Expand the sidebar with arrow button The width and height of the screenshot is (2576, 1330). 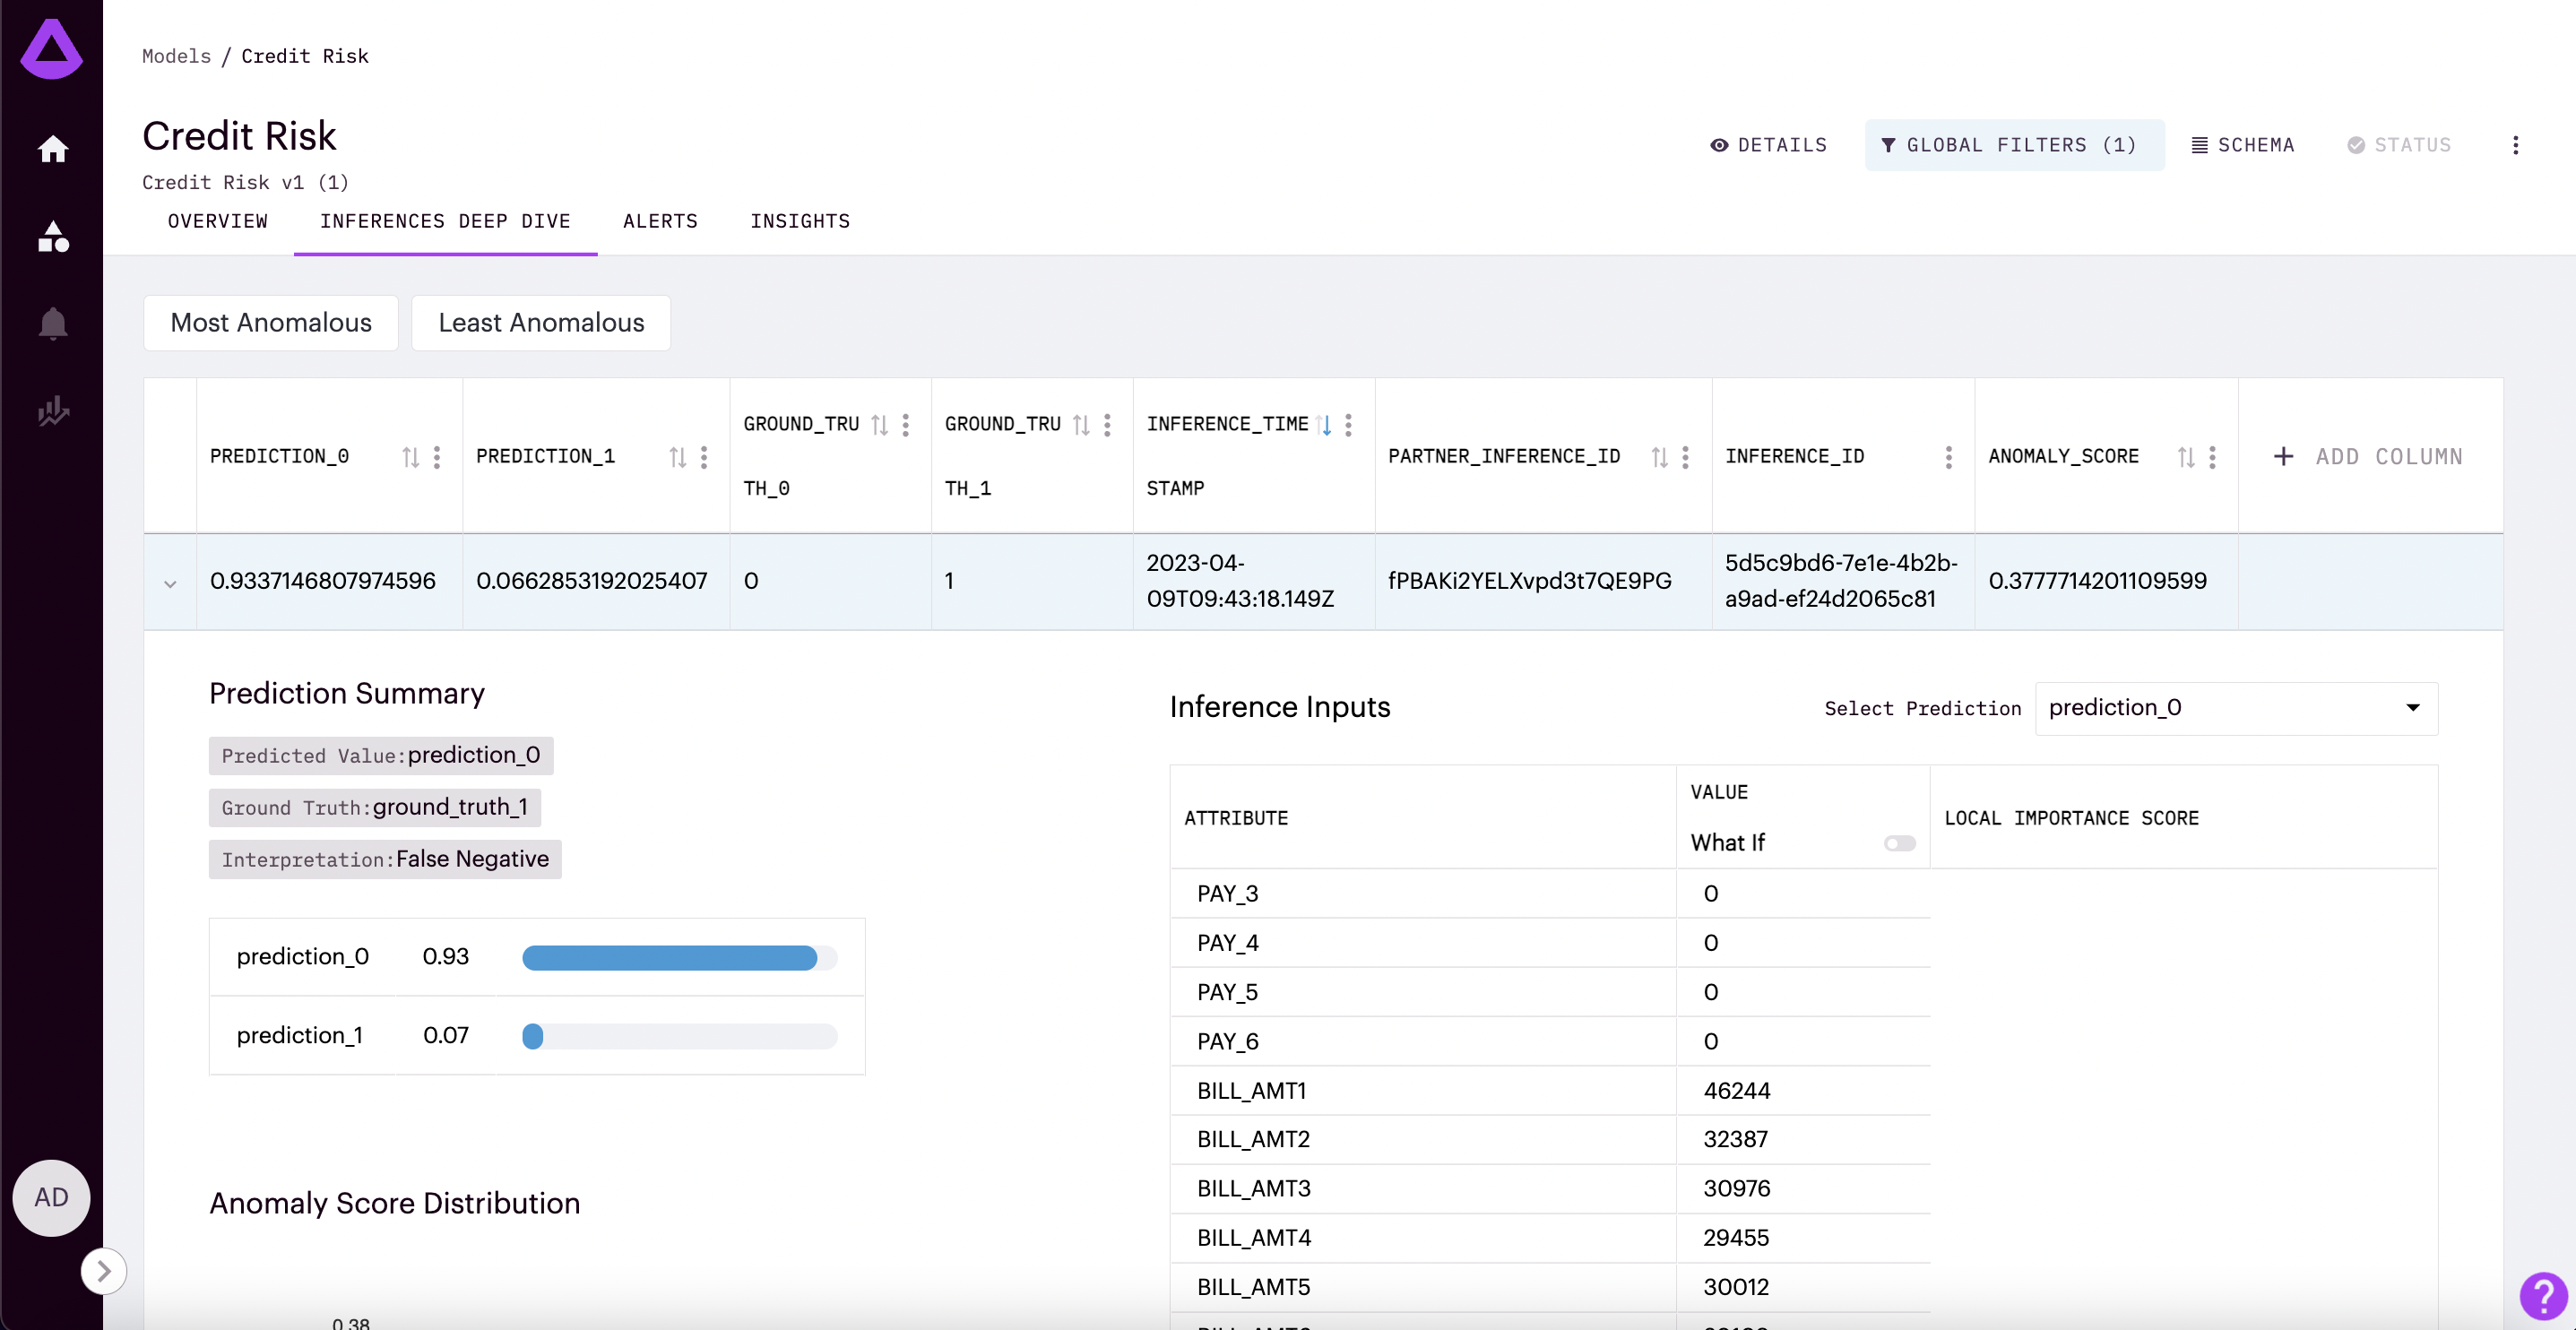pyautogui.click(x=103, y=1271)
